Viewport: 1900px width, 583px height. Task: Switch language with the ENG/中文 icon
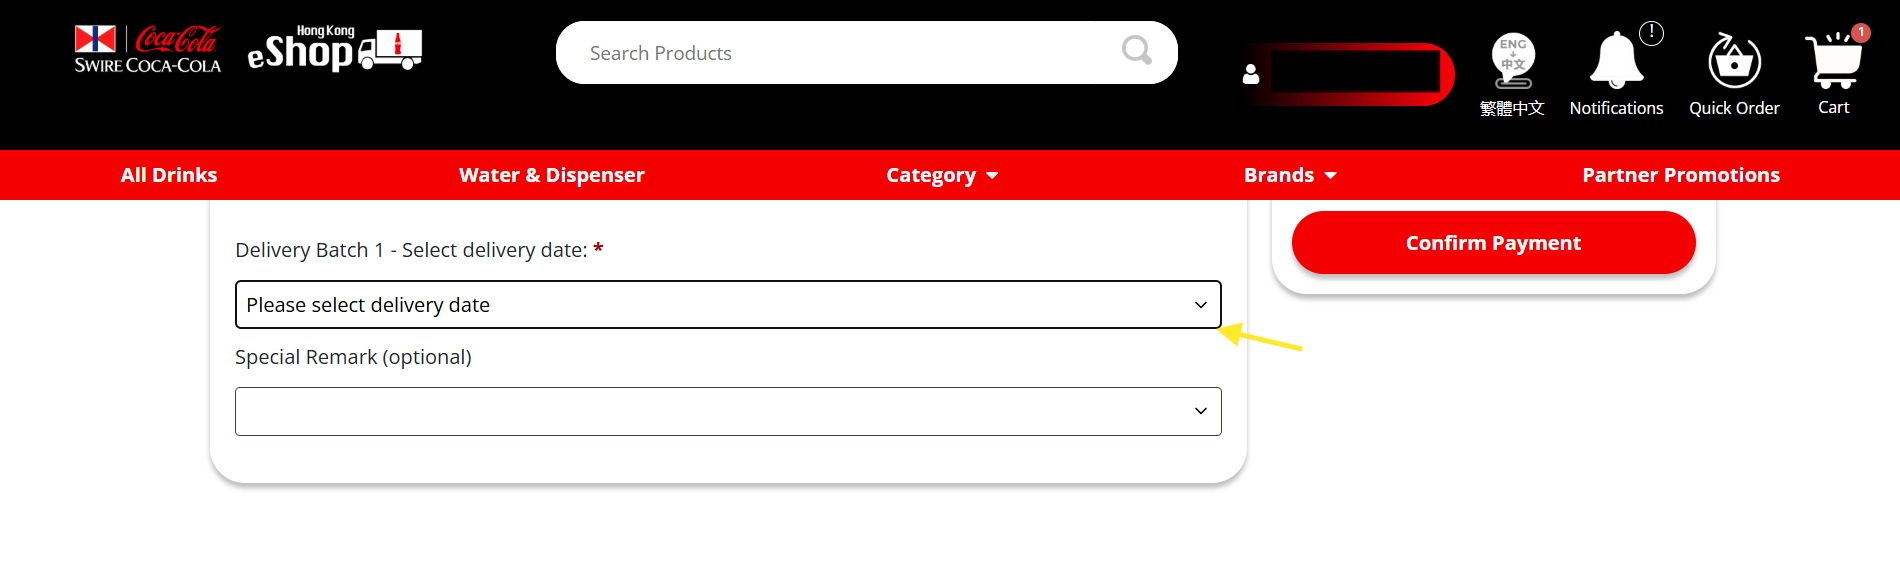(1512, 61)
